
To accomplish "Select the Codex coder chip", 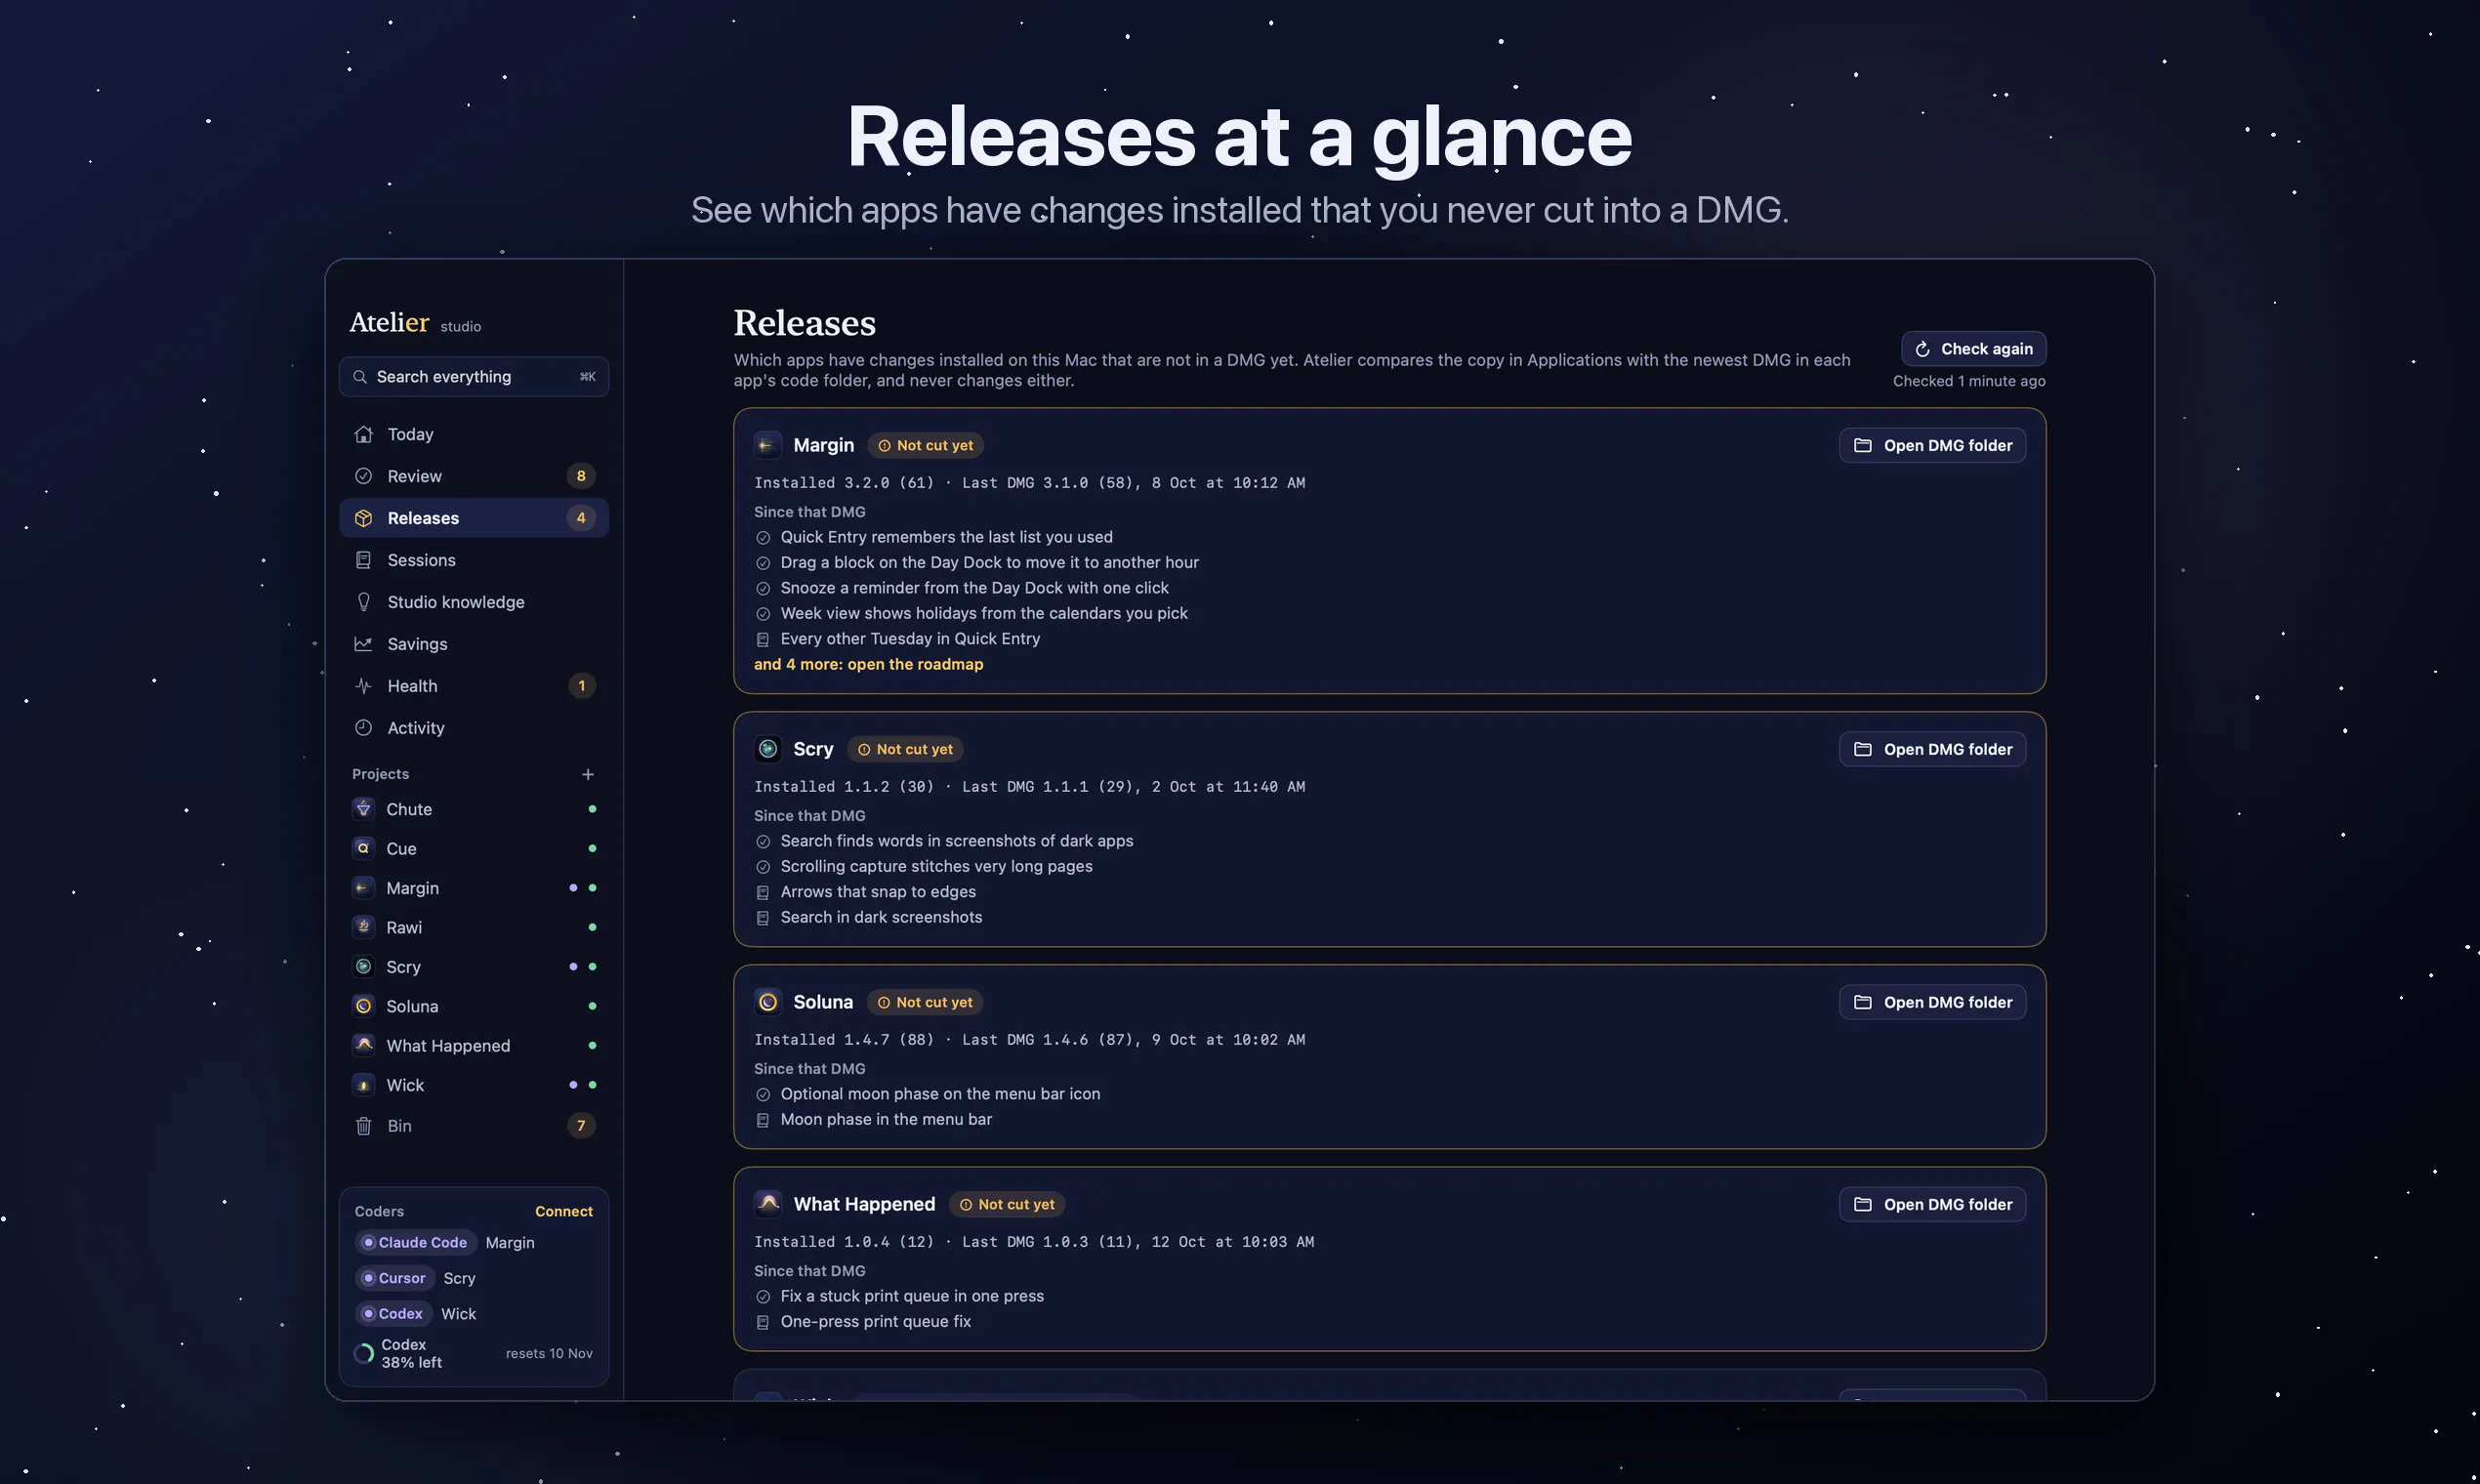I will coord(394,1314).
